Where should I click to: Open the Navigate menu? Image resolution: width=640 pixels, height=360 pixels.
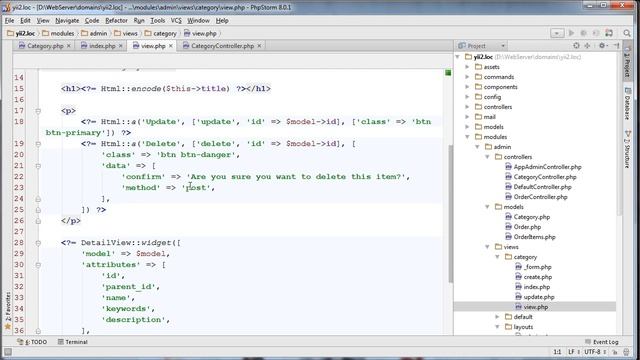click(x=67, y=20)
